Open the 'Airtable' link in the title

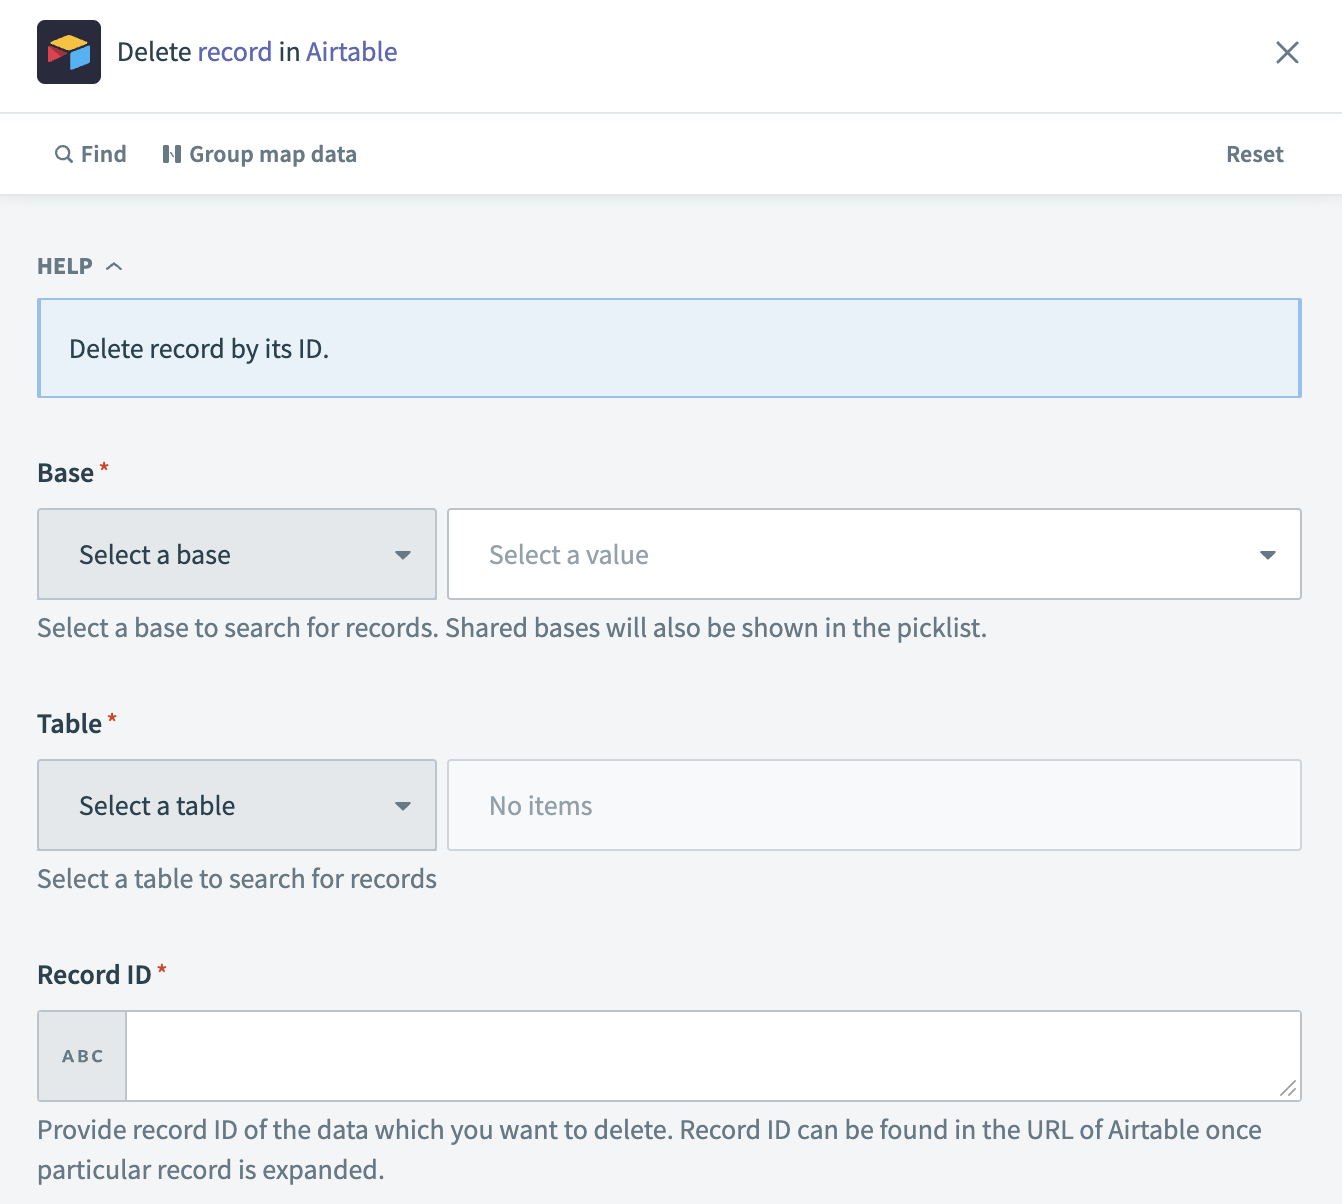[x=351, y=52]
